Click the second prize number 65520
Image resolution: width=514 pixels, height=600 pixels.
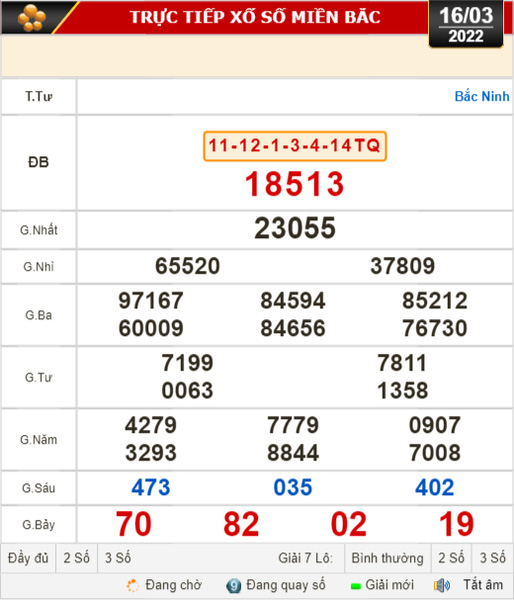click(188, 266)
